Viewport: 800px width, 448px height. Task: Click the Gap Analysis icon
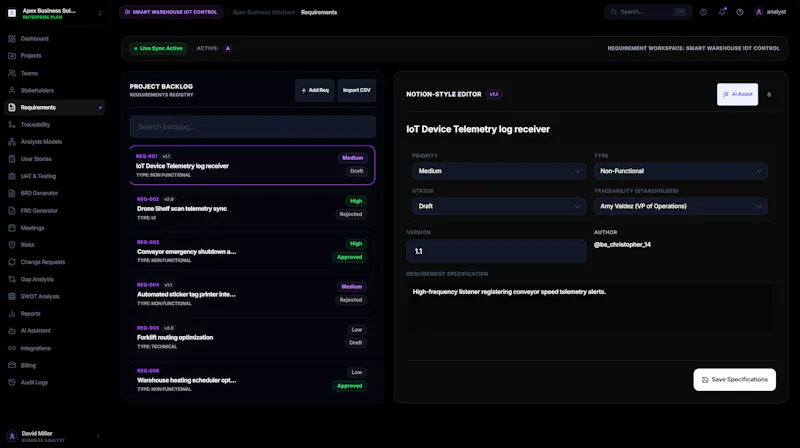tap(12, 279)
